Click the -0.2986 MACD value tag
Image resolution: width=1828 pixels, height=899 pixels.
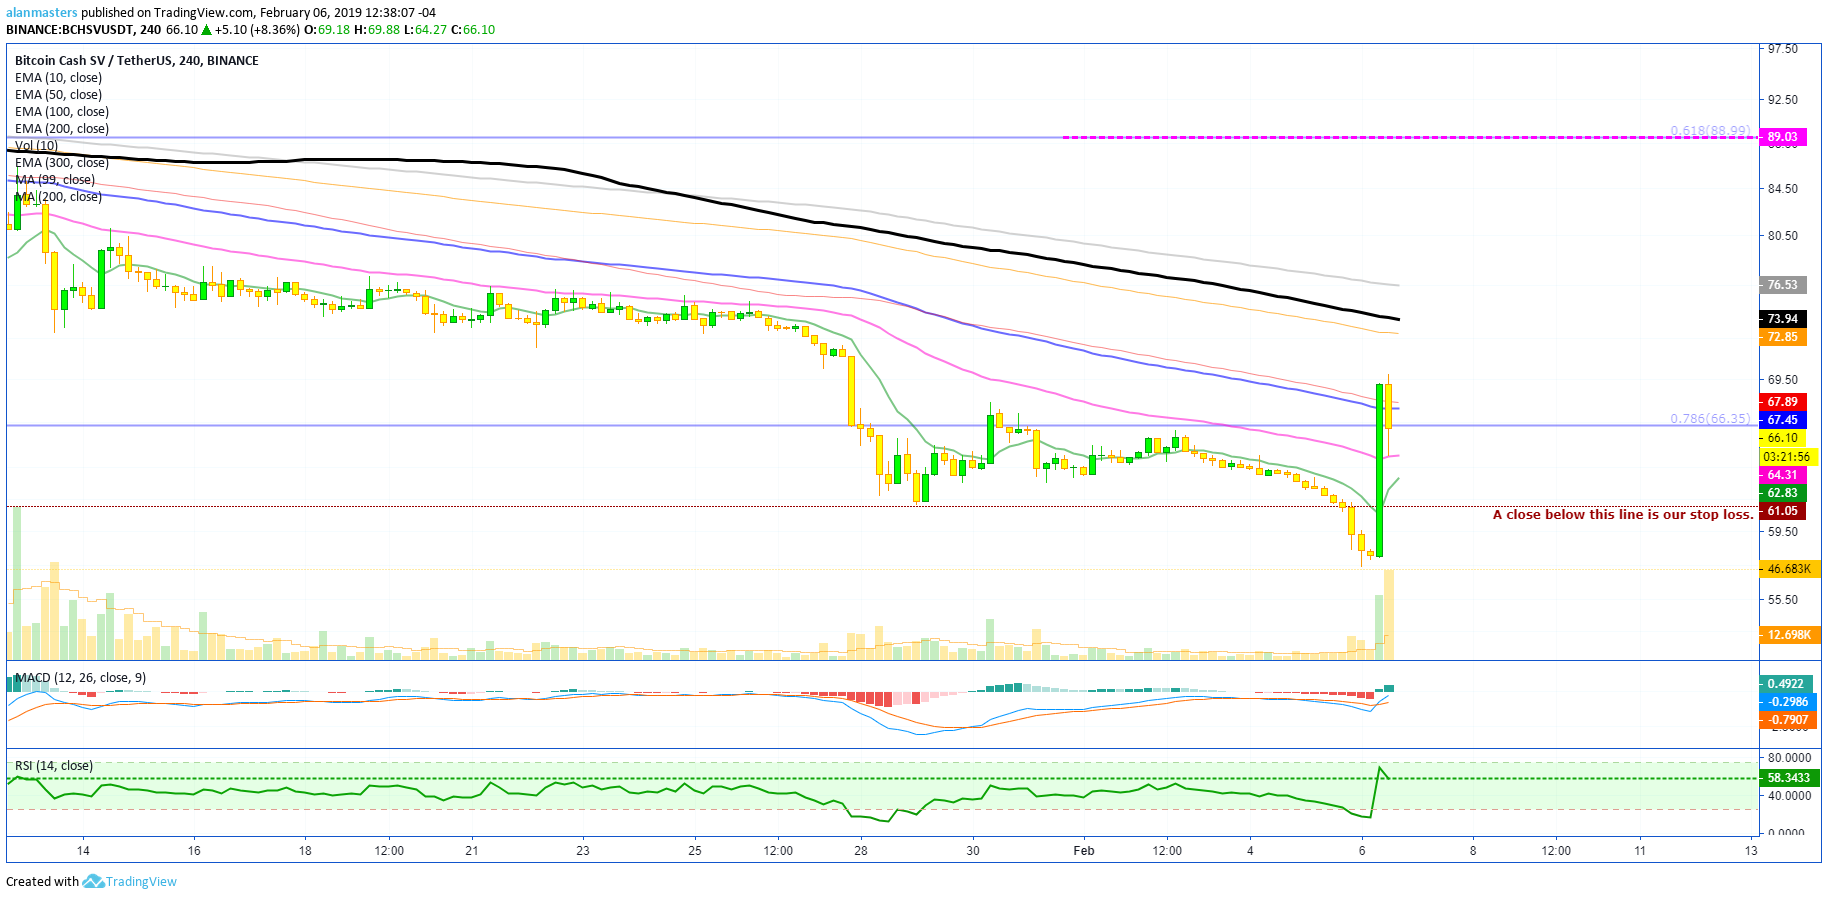[x=1788, y=702]
